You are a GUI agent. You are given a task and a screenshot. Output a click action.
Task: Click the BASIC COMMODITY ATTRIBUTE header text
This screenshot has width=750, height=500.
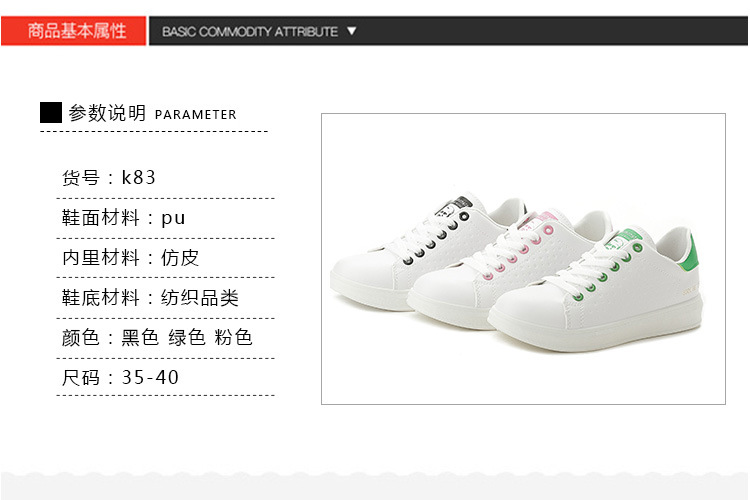pyautogui.click(x=250, y=32)
